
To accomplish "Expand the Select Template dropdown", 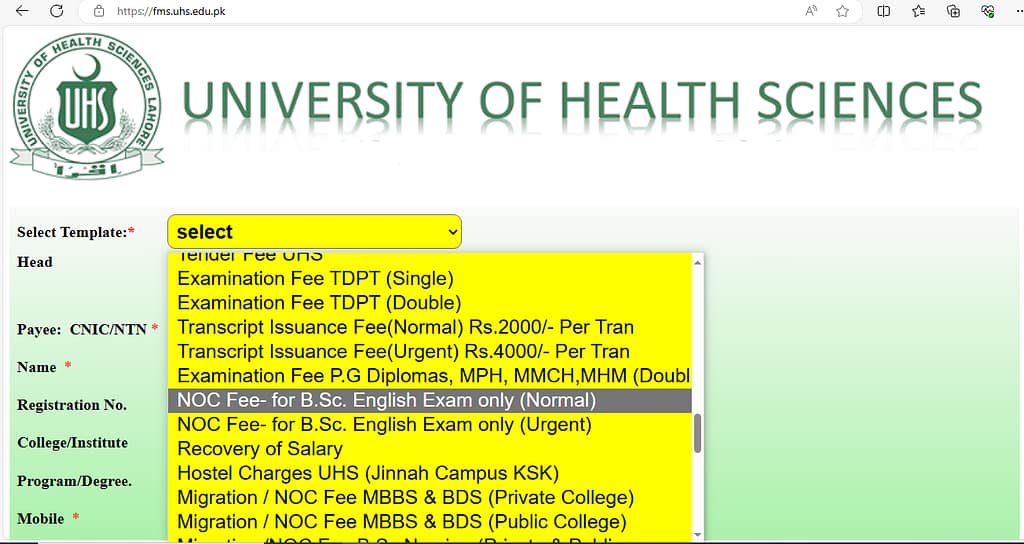I will click(314, 232).
